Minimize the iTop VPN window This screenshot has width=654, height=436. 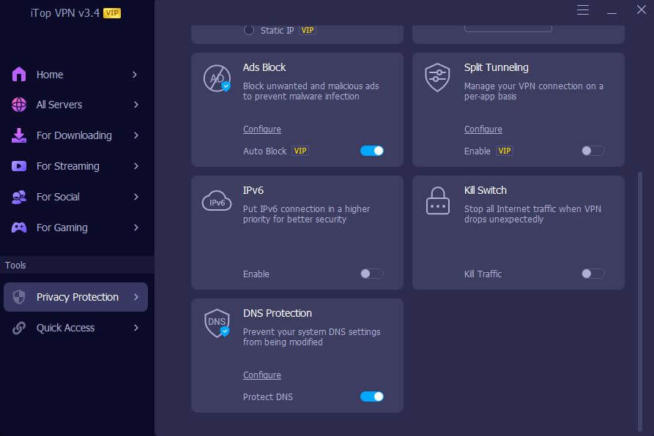click(611, 13)
